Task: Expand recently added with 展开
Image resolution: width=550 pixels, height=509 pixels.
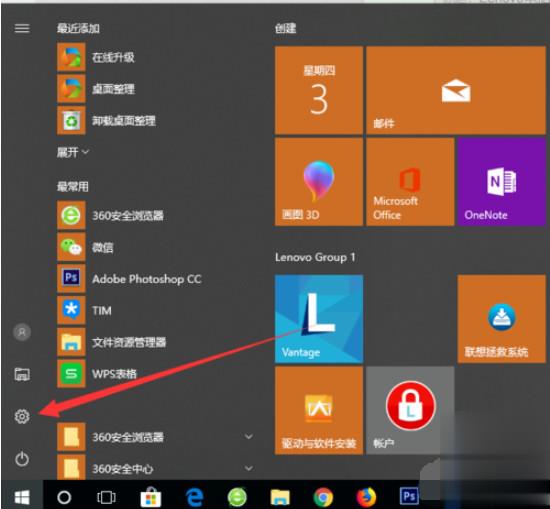Action: click(x=73, y=152)
